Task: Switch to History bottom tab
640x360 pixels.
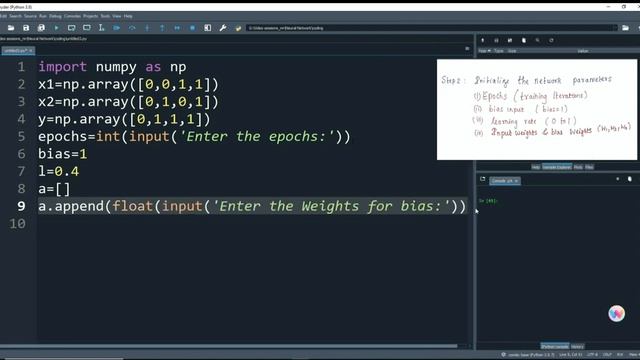Action: [577, 346]
